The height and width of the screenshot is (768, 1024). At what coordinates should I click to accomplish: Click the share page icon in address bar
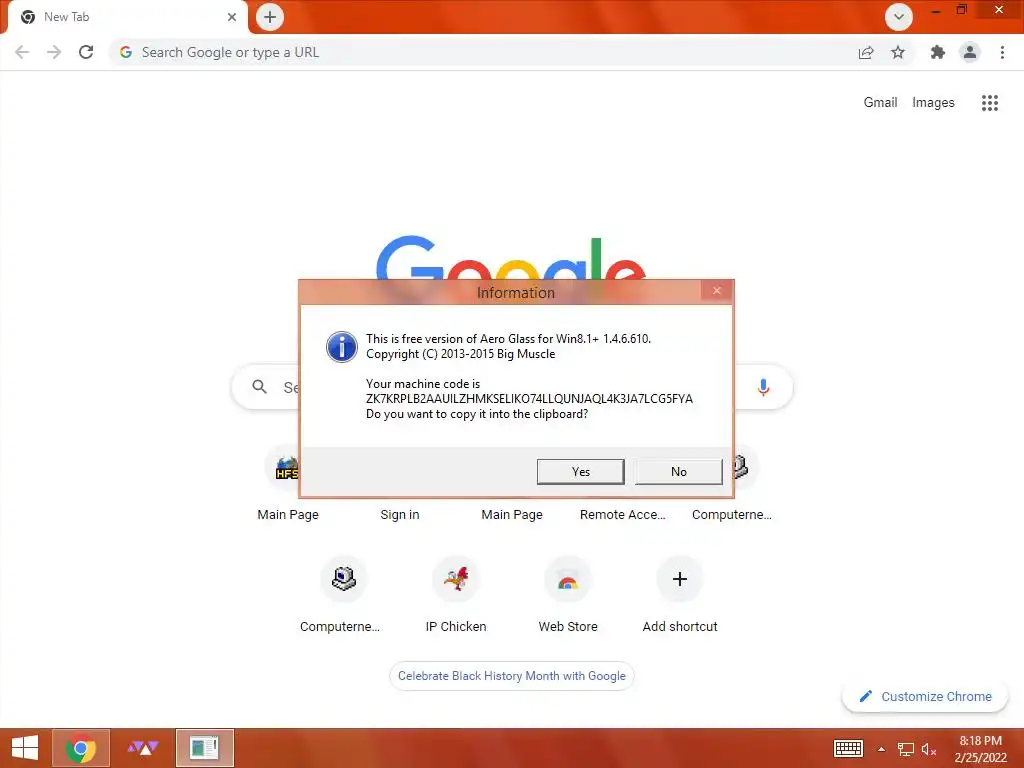tap(866, 52)
